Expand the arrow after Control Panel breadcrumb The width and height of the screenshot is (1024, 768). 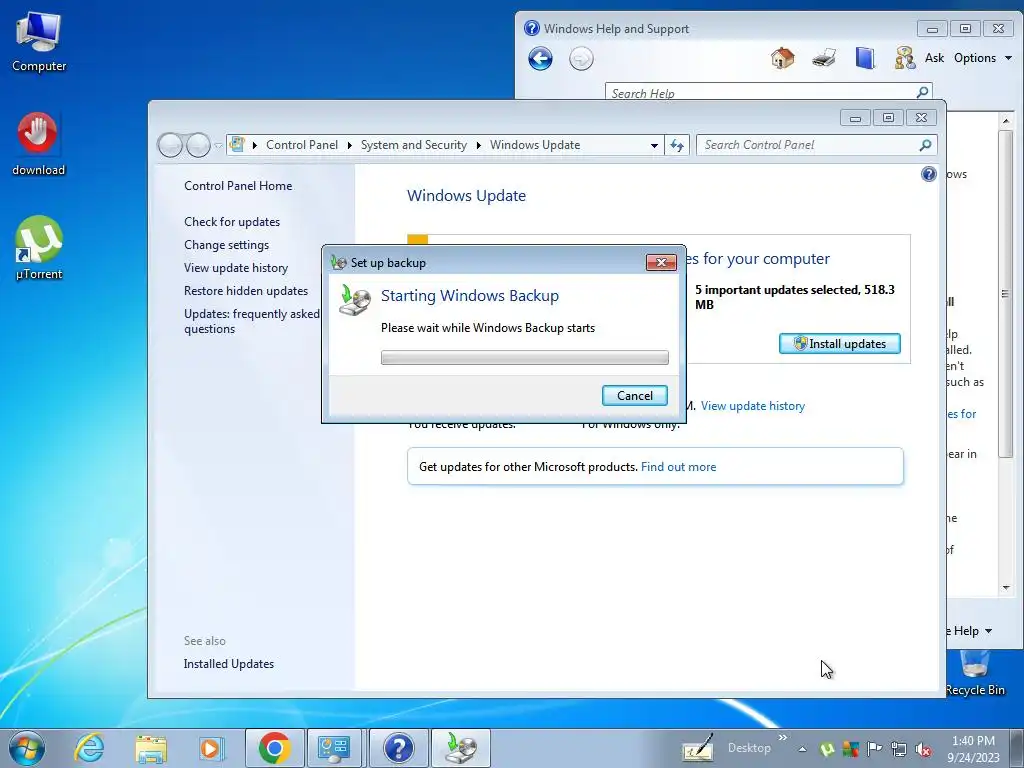tap(349, 145)
